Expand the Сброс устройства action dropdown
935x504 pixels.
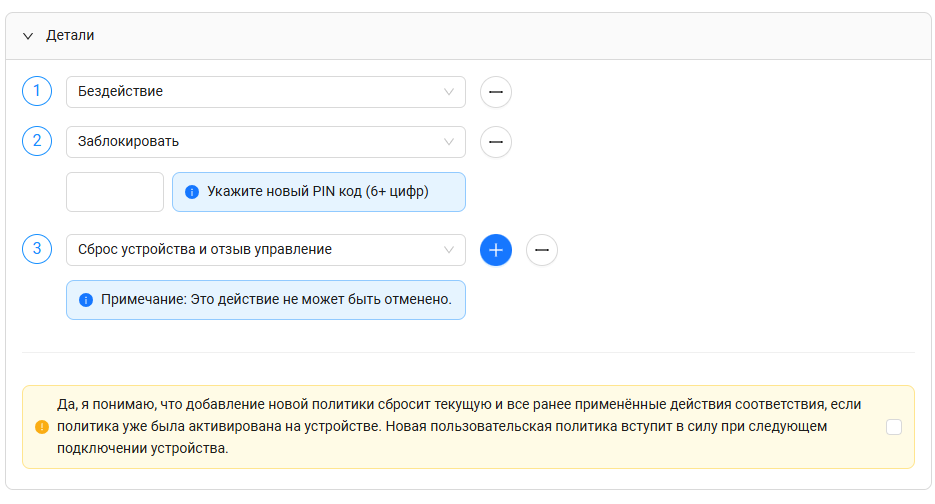(x=265, y=250)
